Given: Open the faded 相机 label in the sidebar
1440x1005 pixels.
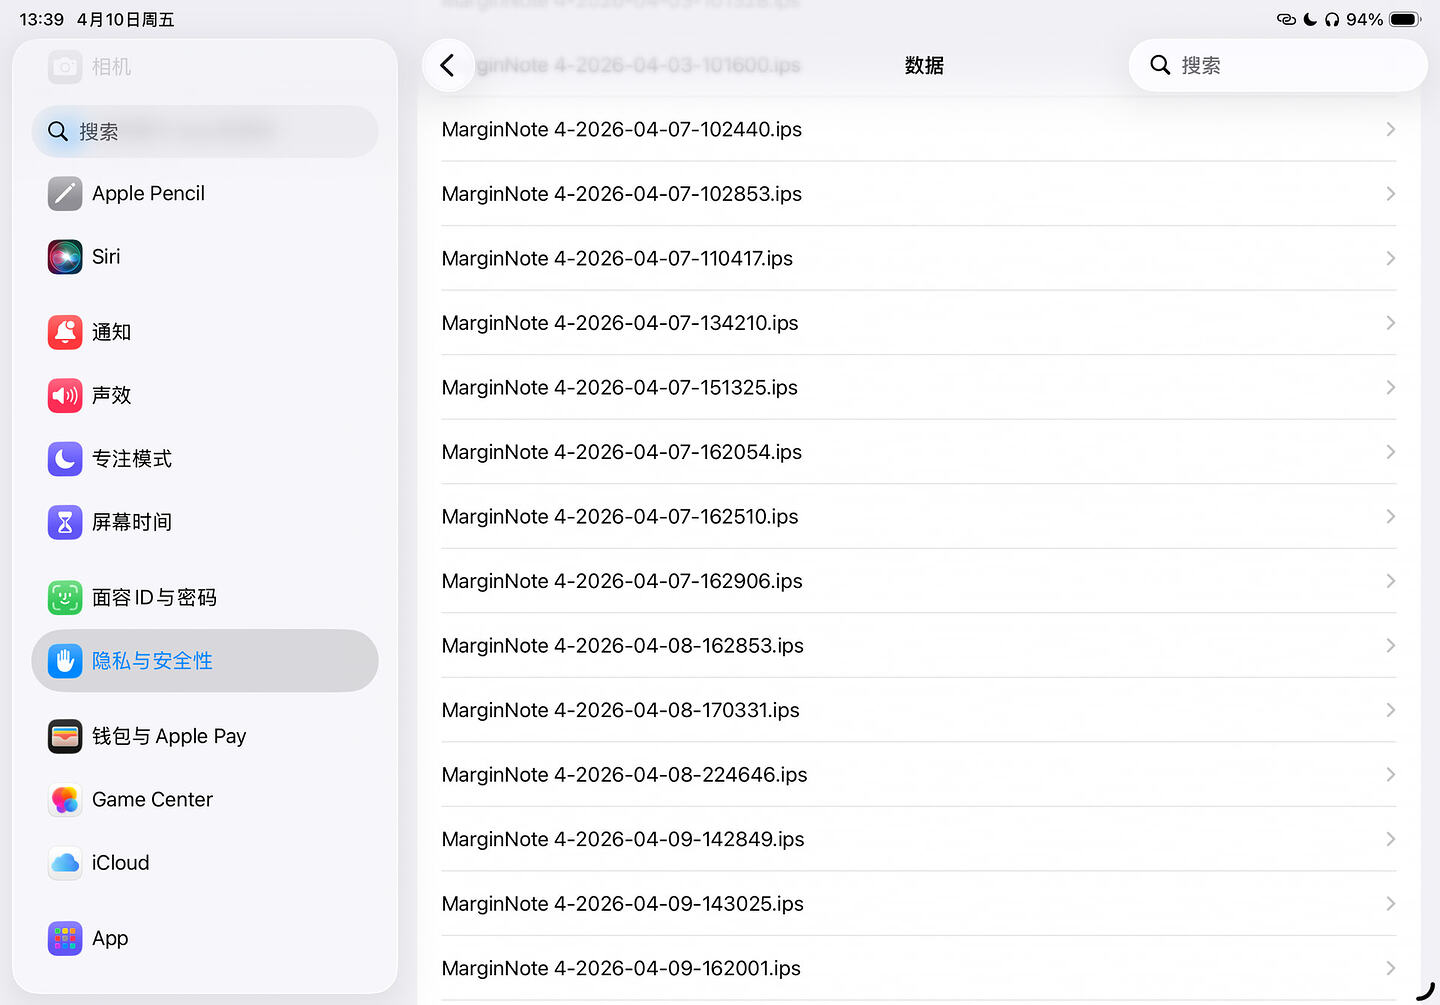Looking at the screenshot, I should pyautogui.click(x=111, y=67).
